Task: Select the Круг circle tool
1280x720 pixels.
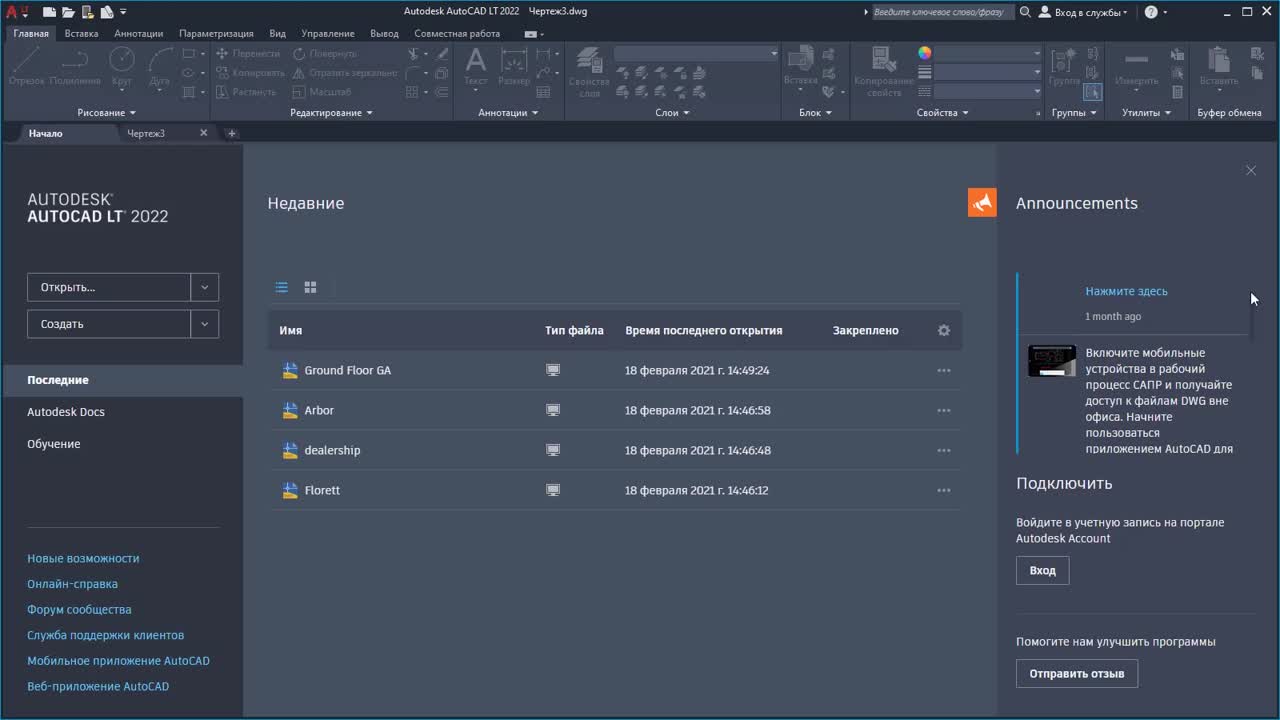Action: [122, 69]
